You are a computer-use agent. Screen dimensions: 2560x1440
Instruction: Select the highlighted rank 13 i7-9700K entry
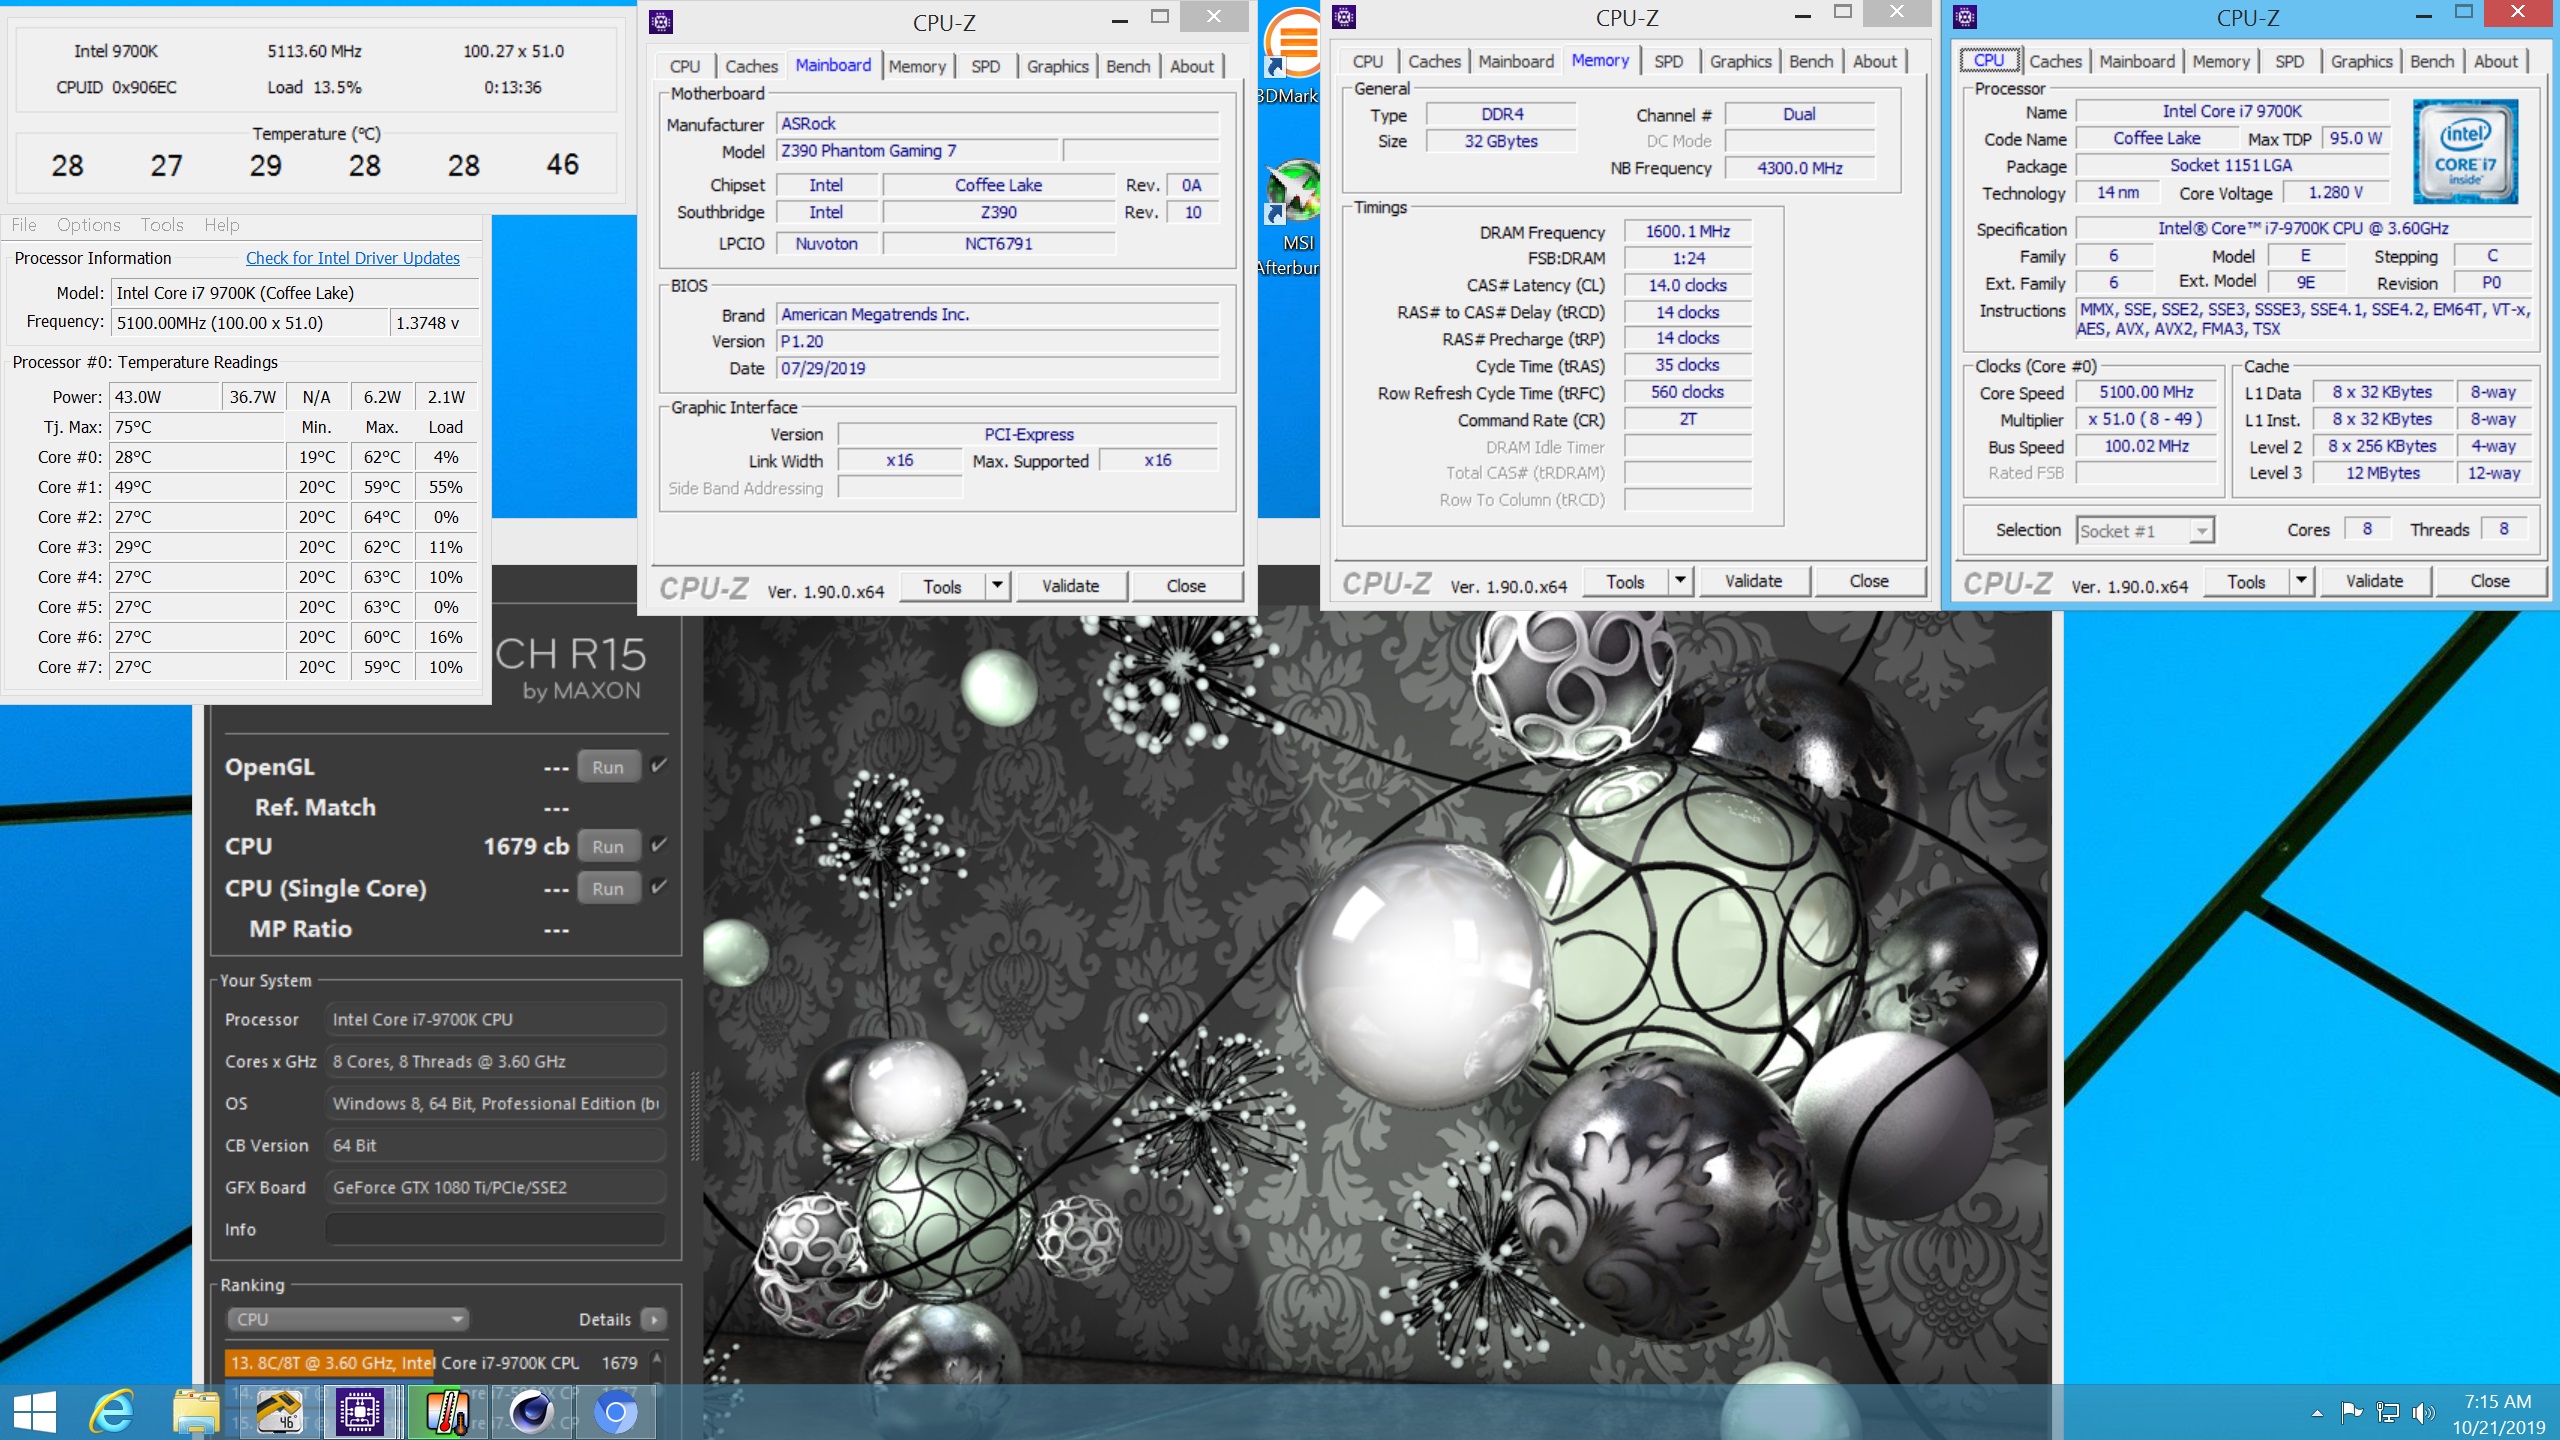point(435,1362)
